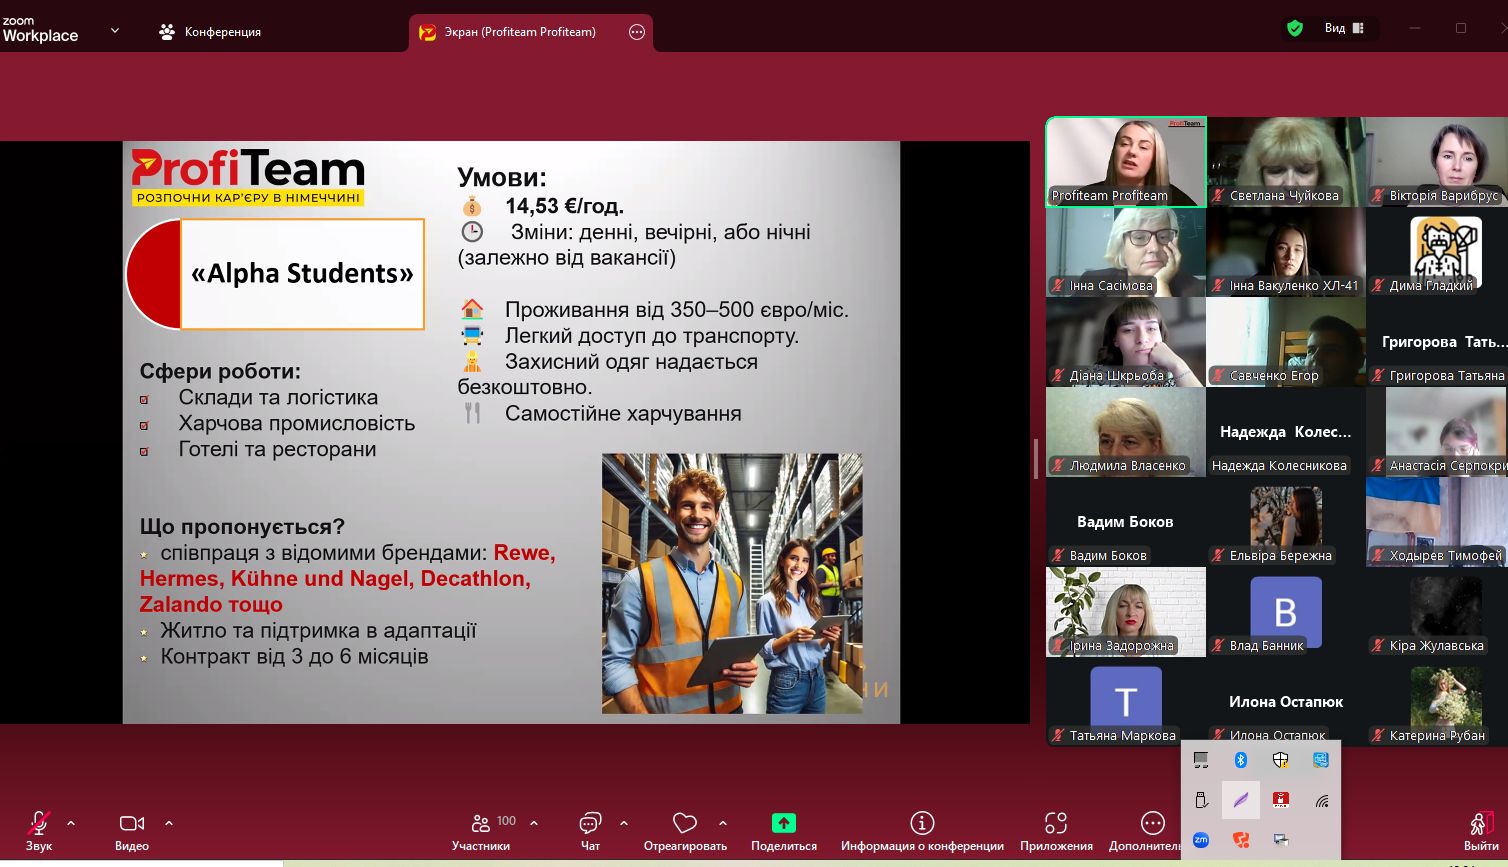Unmute microphone with the Звук button
1508x867 pixels.
click(x=39, y=832)
